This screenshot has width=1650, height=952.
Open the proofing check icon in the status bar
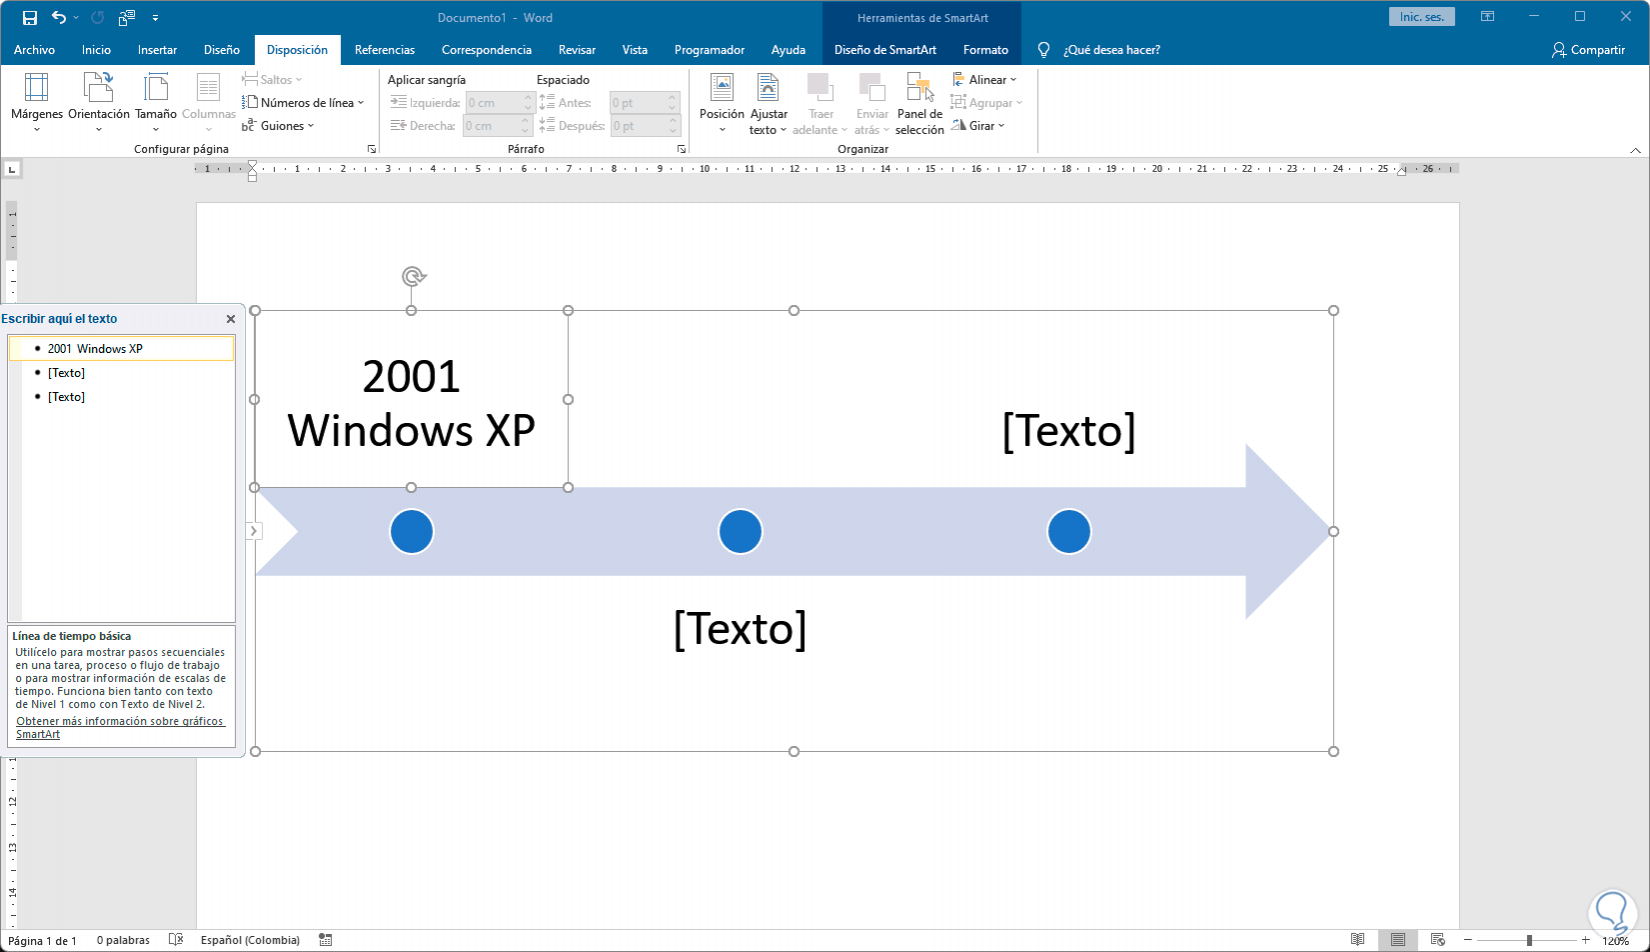[x=176, y=940]
